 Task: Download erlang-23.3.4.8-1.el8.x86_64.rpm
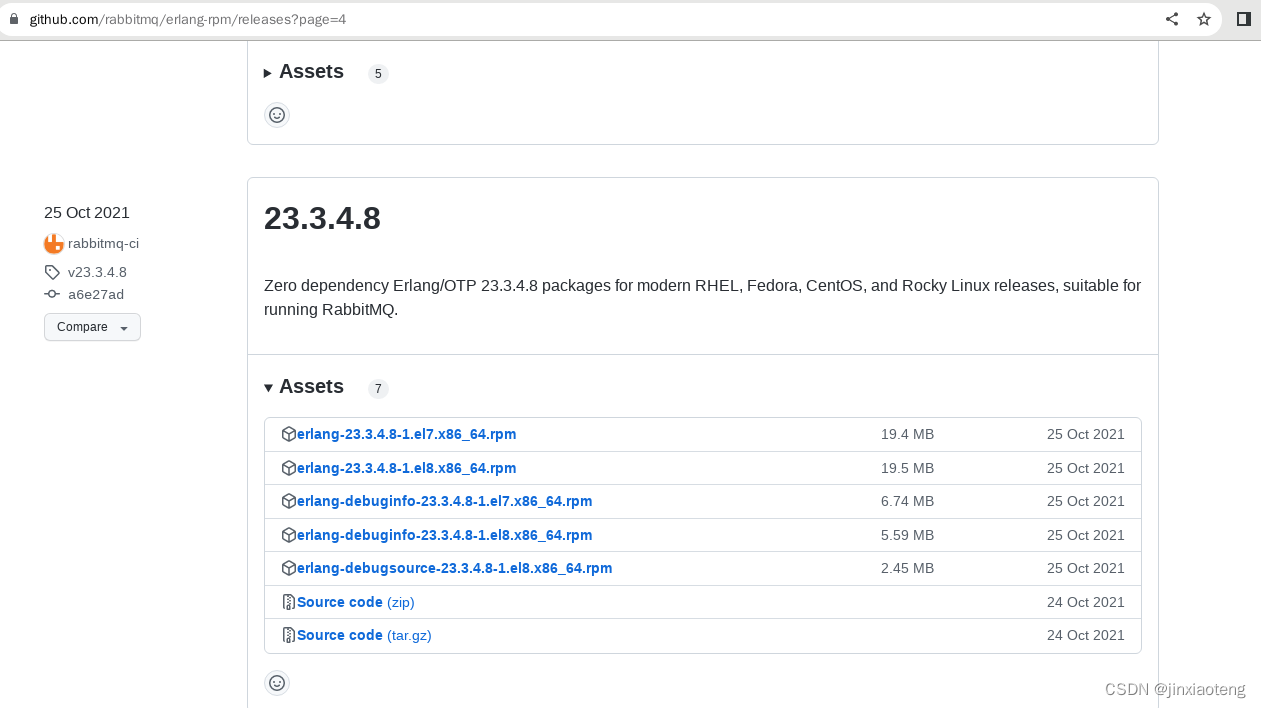click(x=407, y=468)
